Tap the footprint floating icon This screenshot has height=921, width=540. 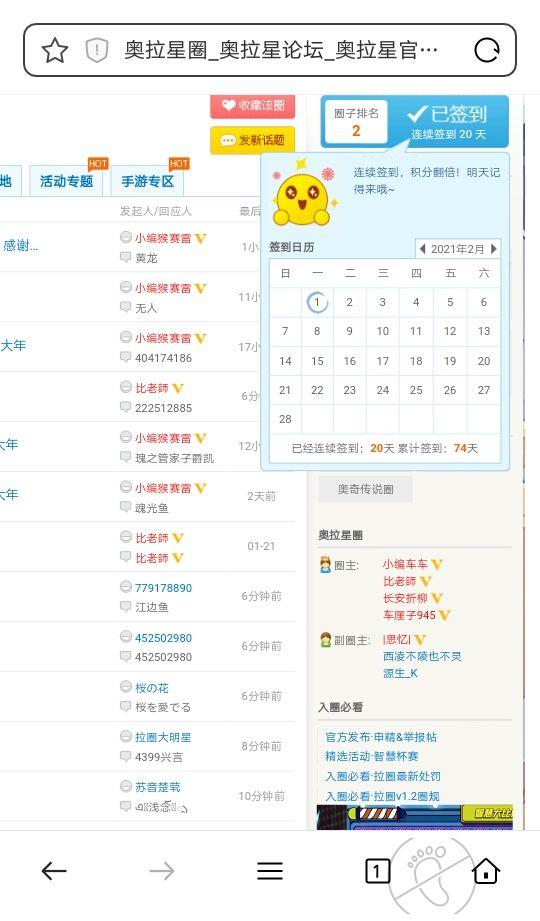pos(431,875)
